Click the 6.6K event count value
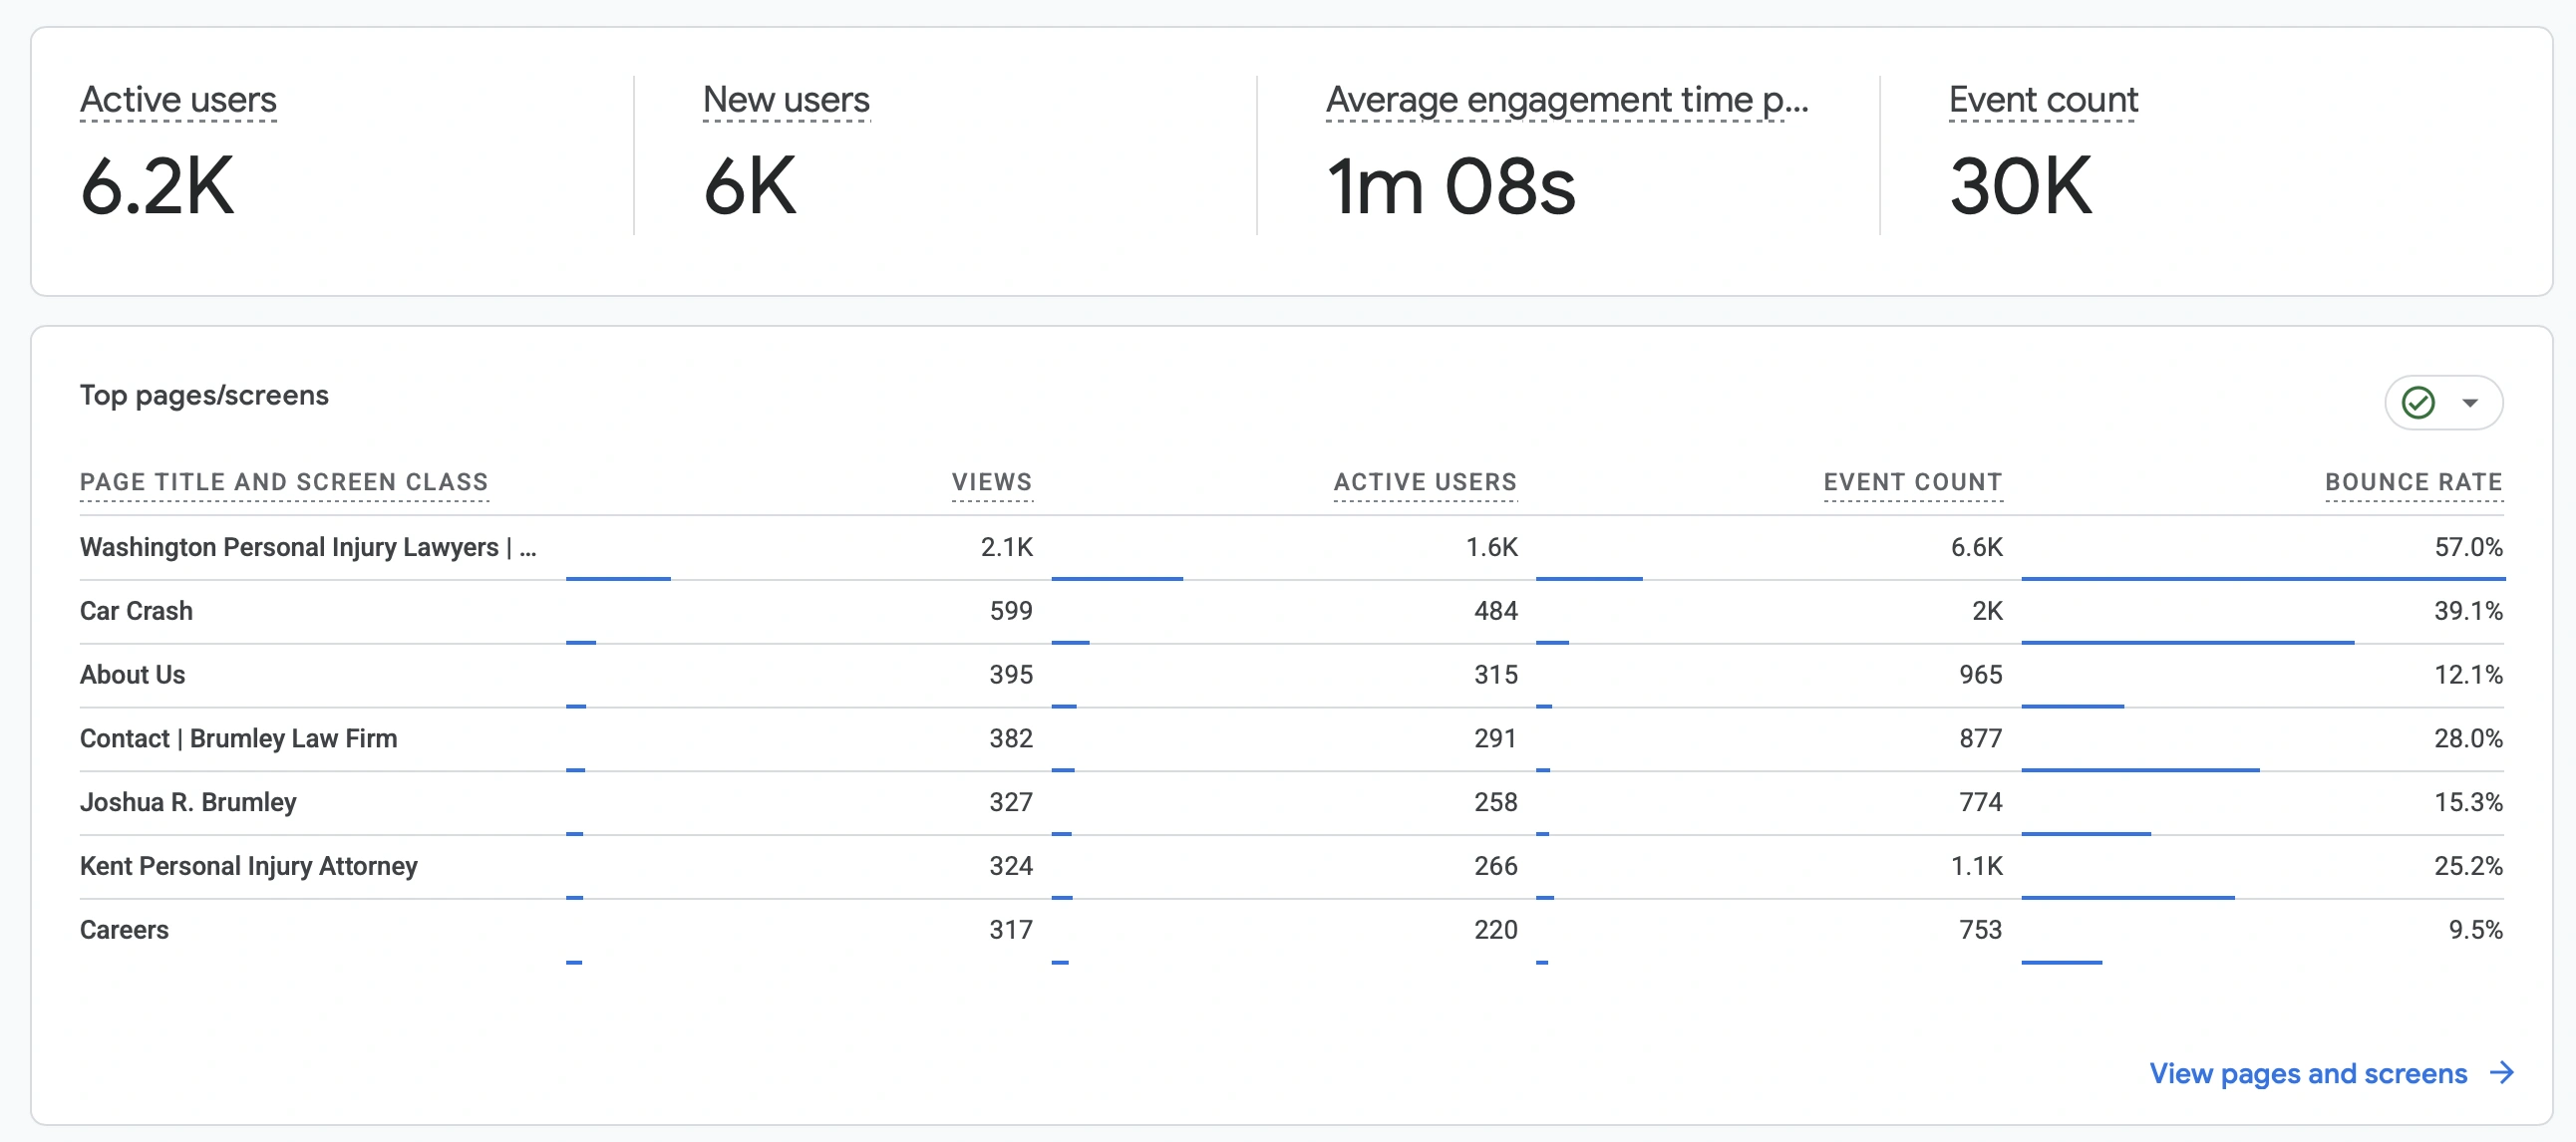The height and width of the screenshot is (1142, 2576). coord(1976,547)
